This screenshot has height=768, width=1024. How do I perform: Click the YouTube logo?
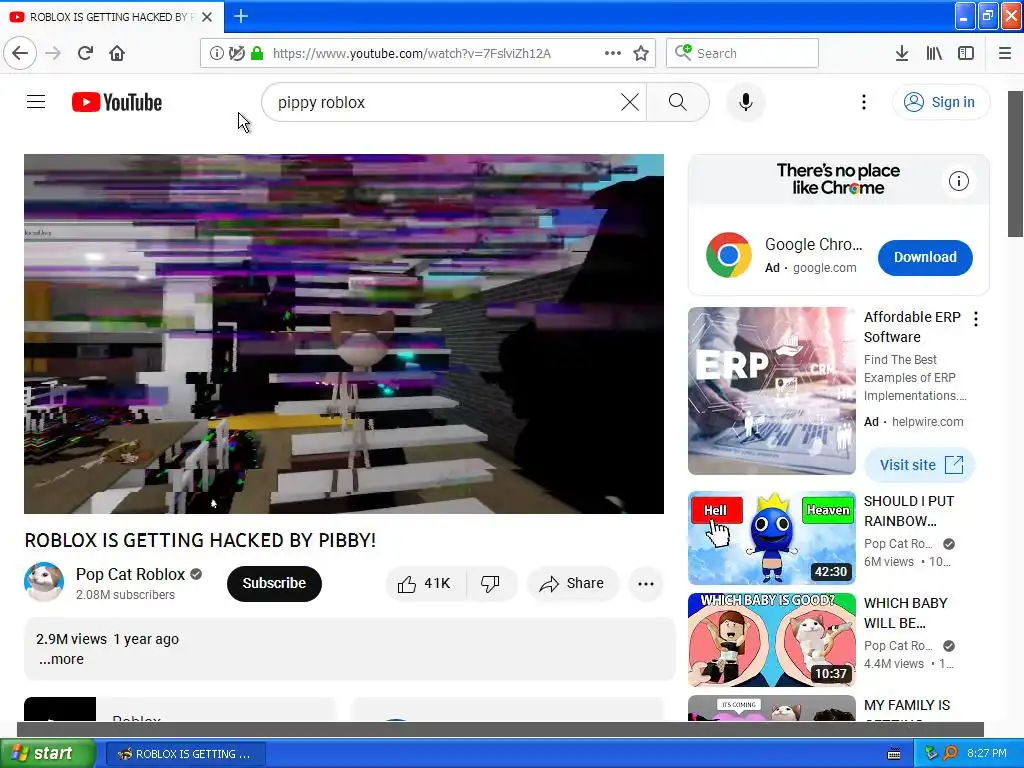click(117, 103)
